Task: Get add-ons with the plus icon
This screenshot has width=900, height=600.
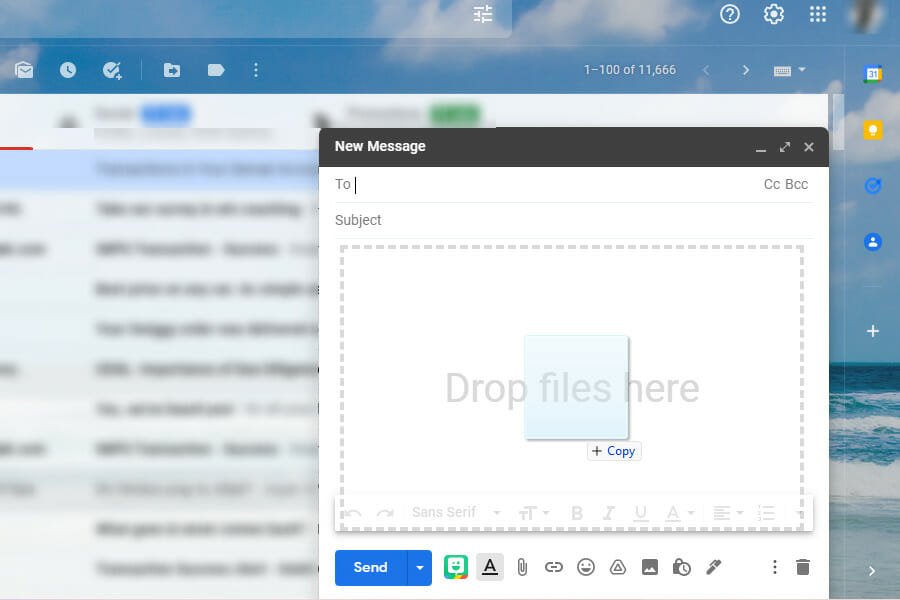Action: point(873,331)
